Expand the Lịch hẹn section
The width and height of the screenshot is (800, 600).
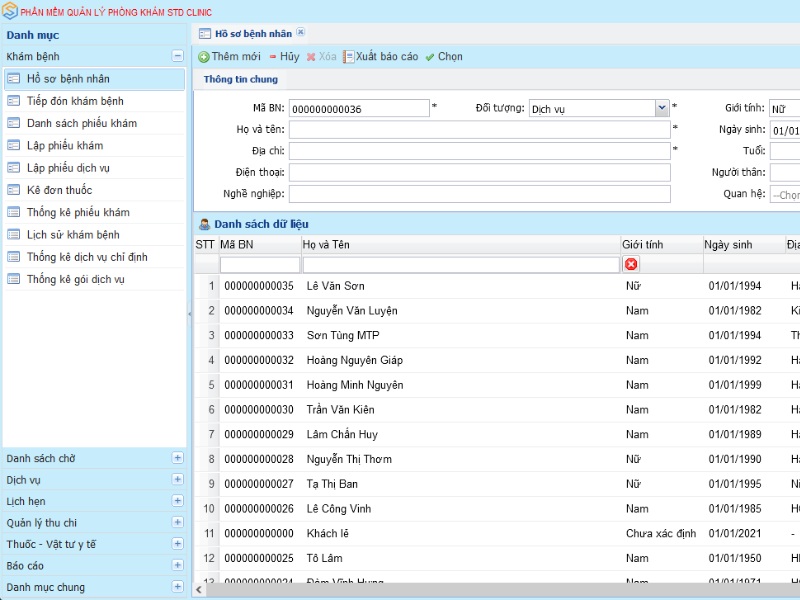[x=178, y=501]
